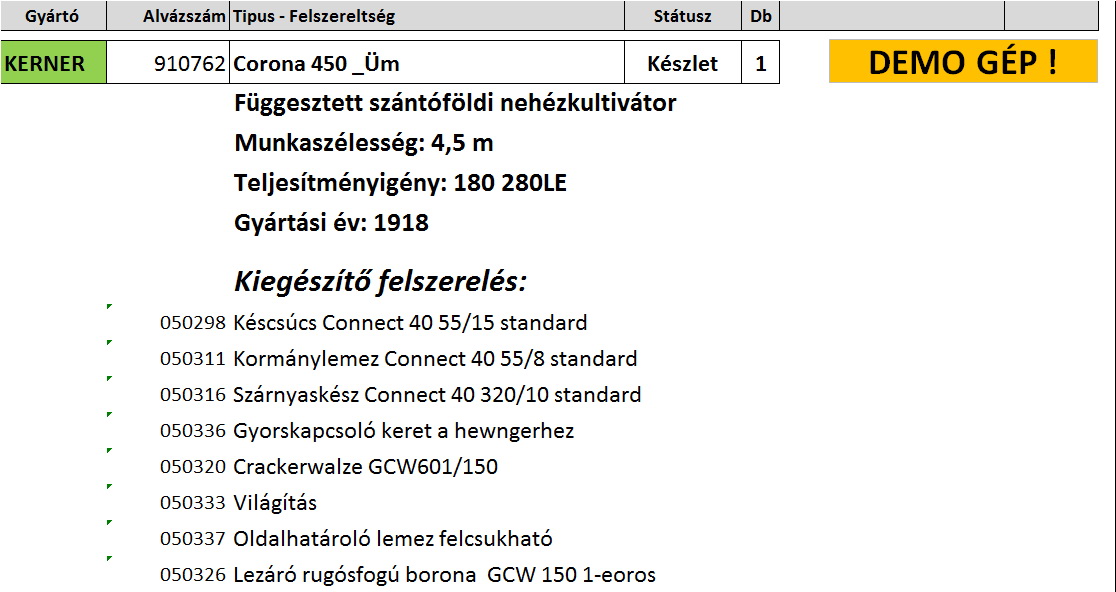Screen dimensions: 1116x592
Task: Select the Világítás entry
Action: 275,504
